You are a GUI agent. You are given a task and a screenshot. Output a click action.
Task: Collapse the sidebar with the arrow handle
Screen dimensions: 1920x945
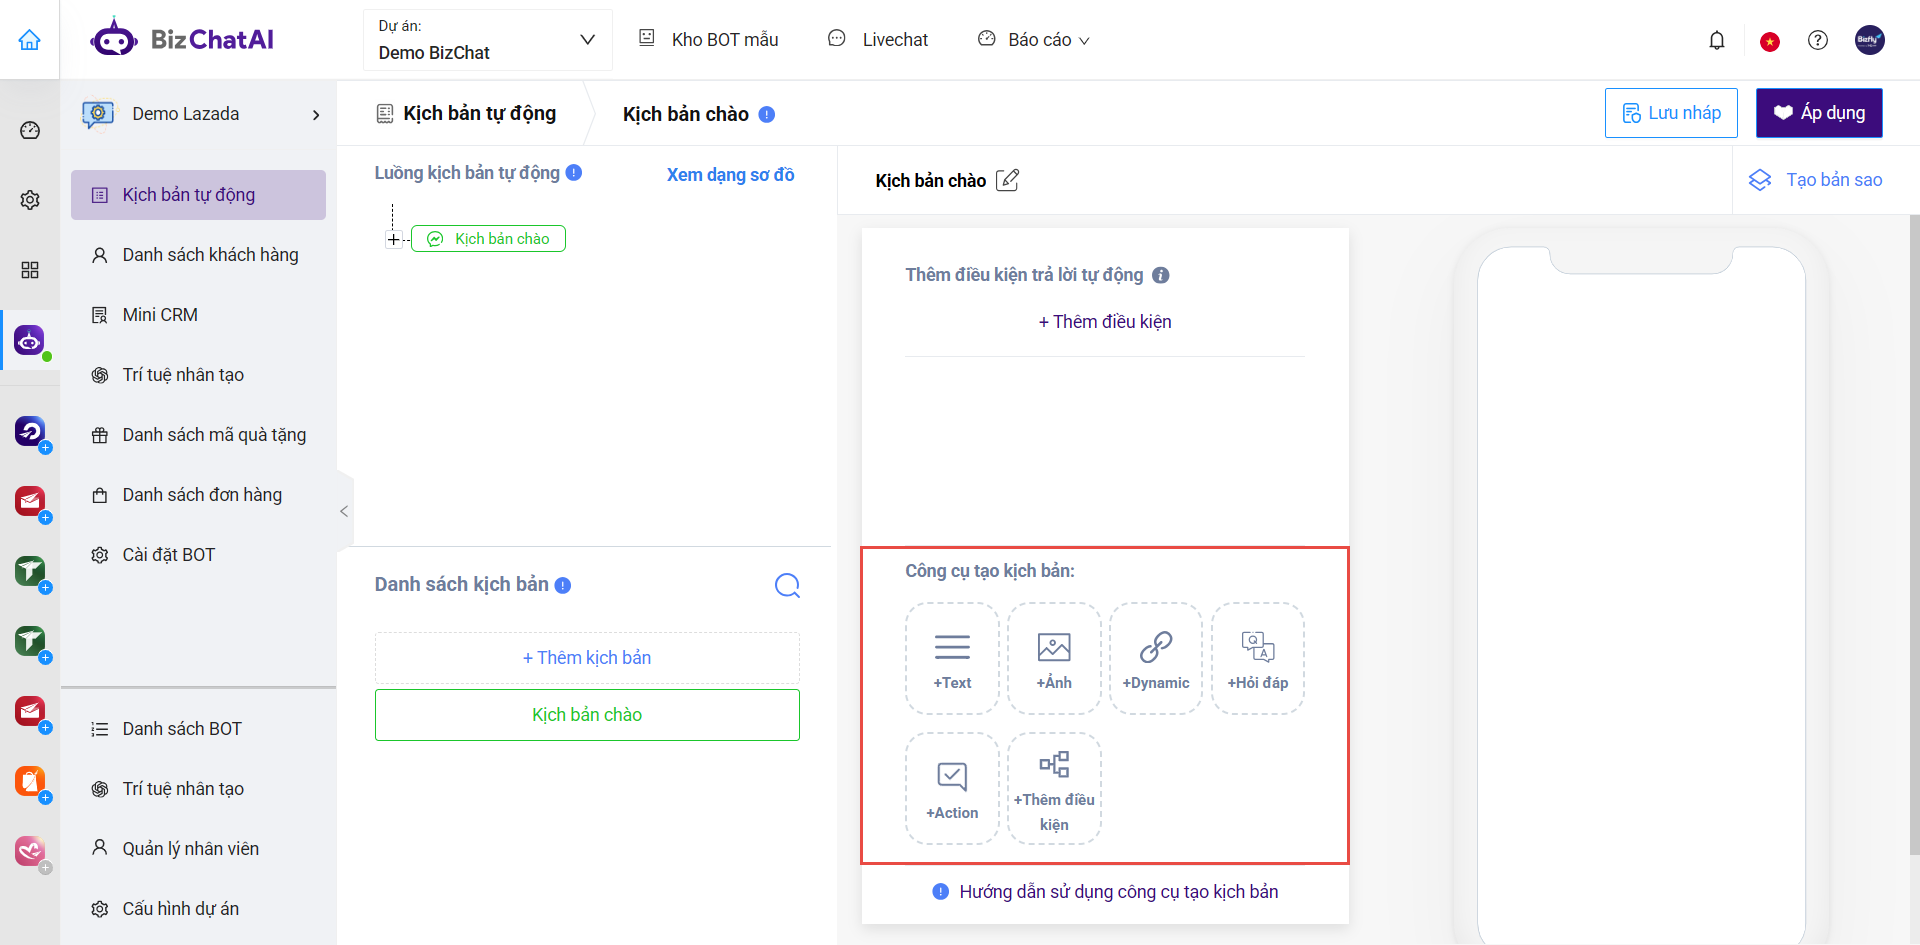[x=344, y=511]
